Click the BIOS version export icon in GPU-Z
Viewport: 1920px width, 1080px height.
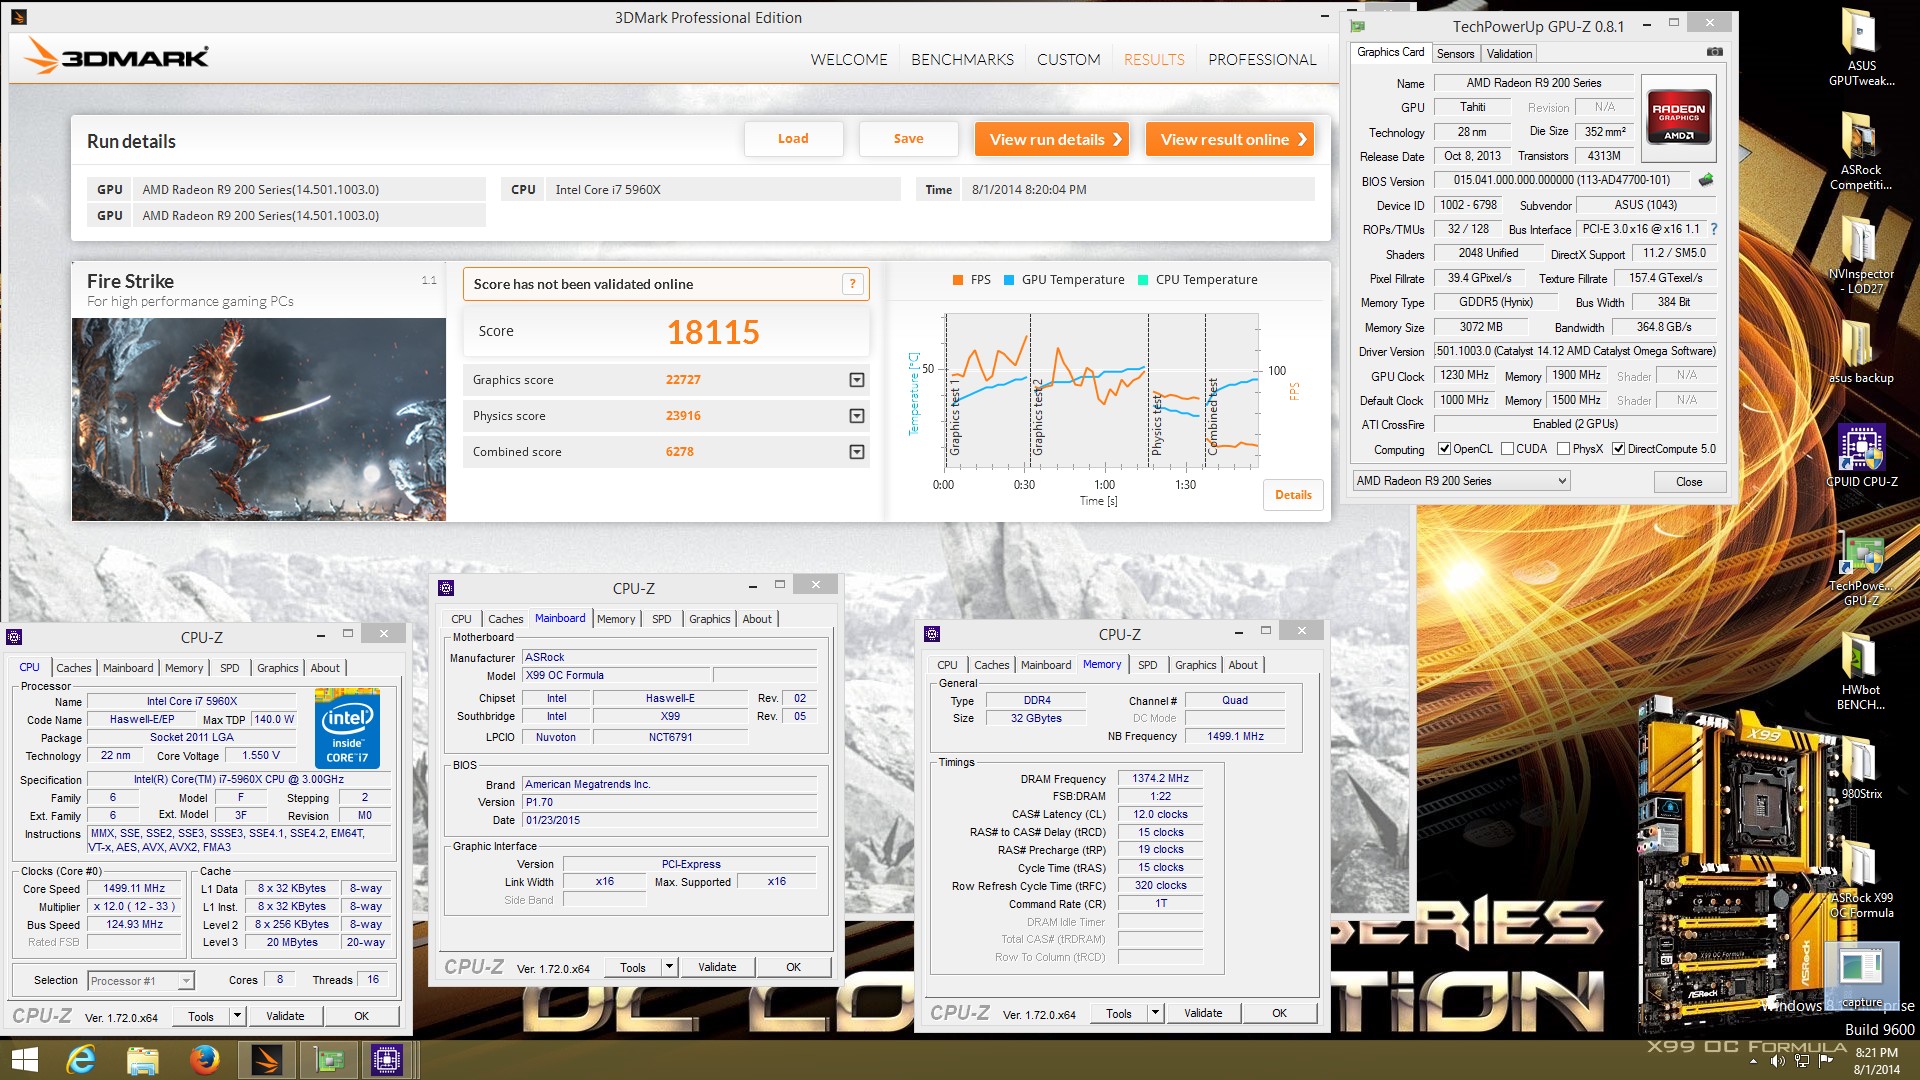1706,180
